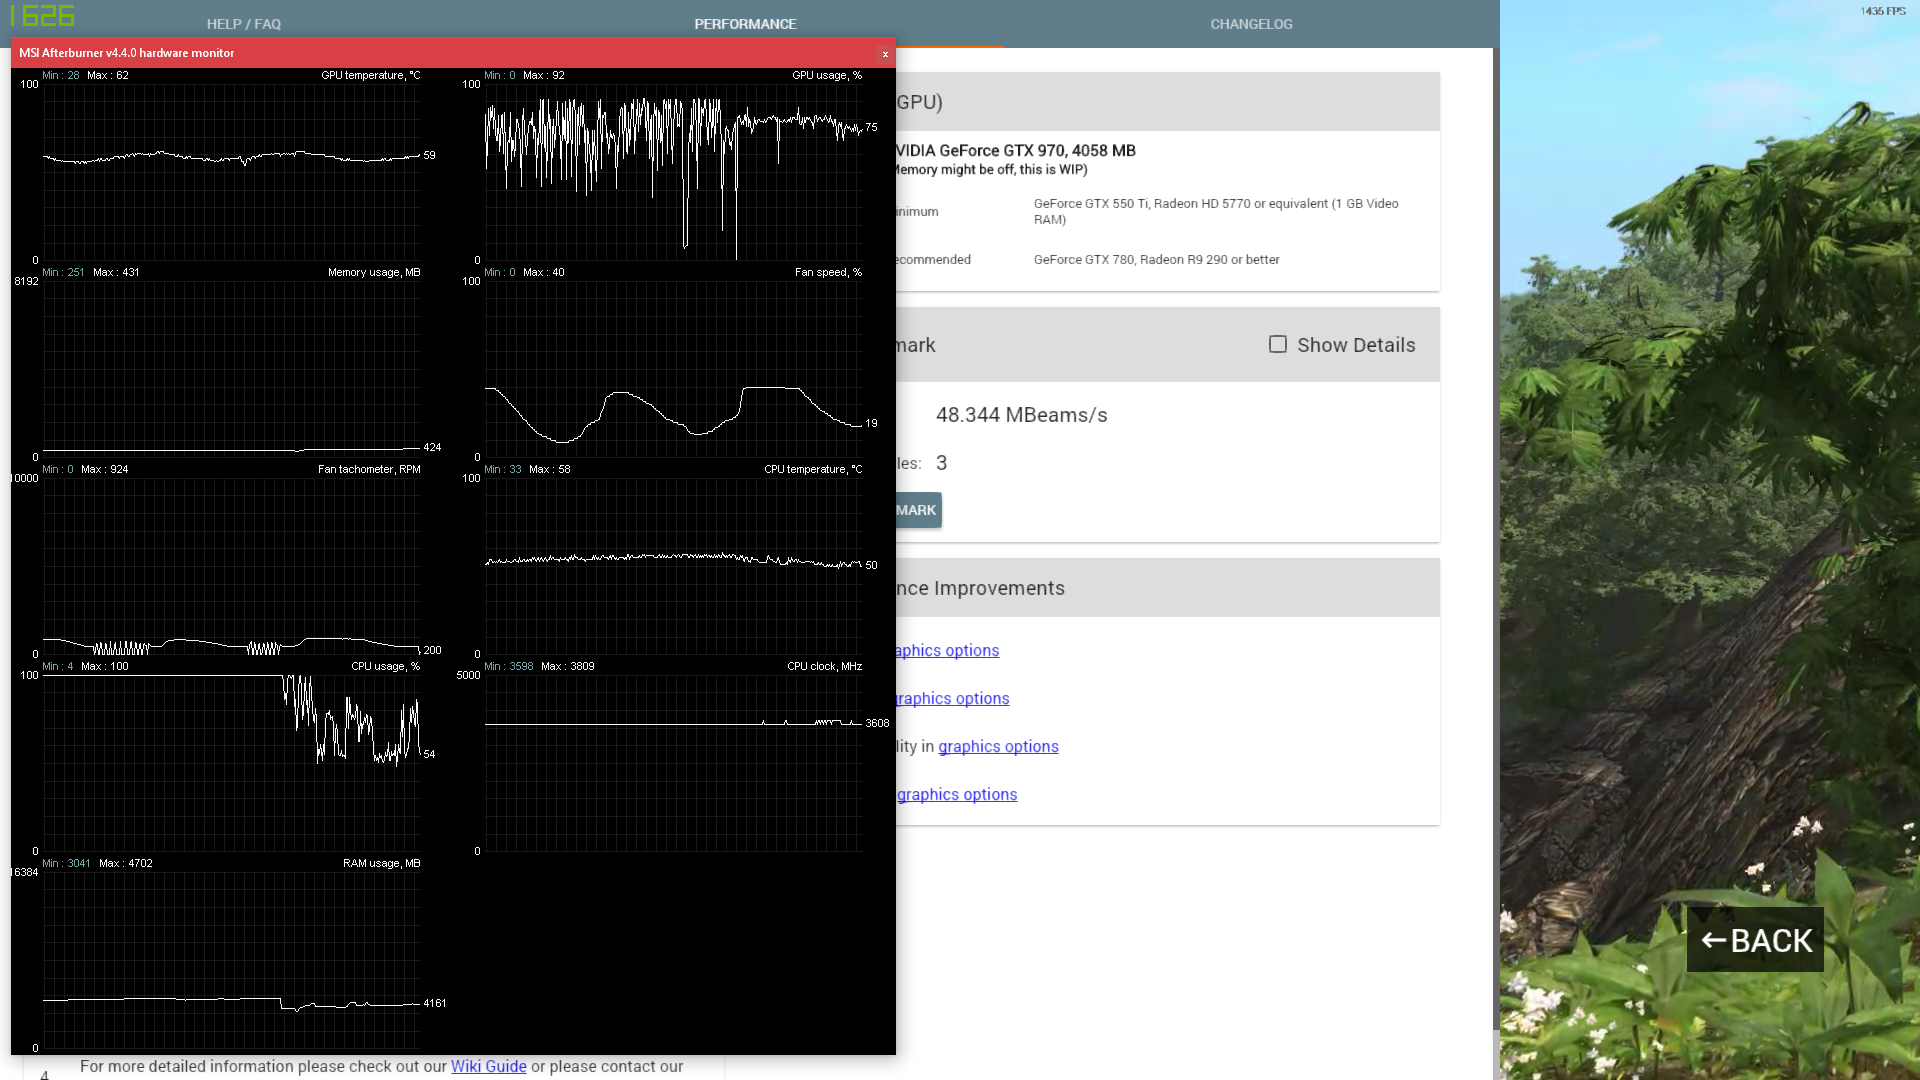Image resolution: width=1920 pixels, height=1080 pixels.
Task: Click the green 1626 counter
Action: [42, 16]
